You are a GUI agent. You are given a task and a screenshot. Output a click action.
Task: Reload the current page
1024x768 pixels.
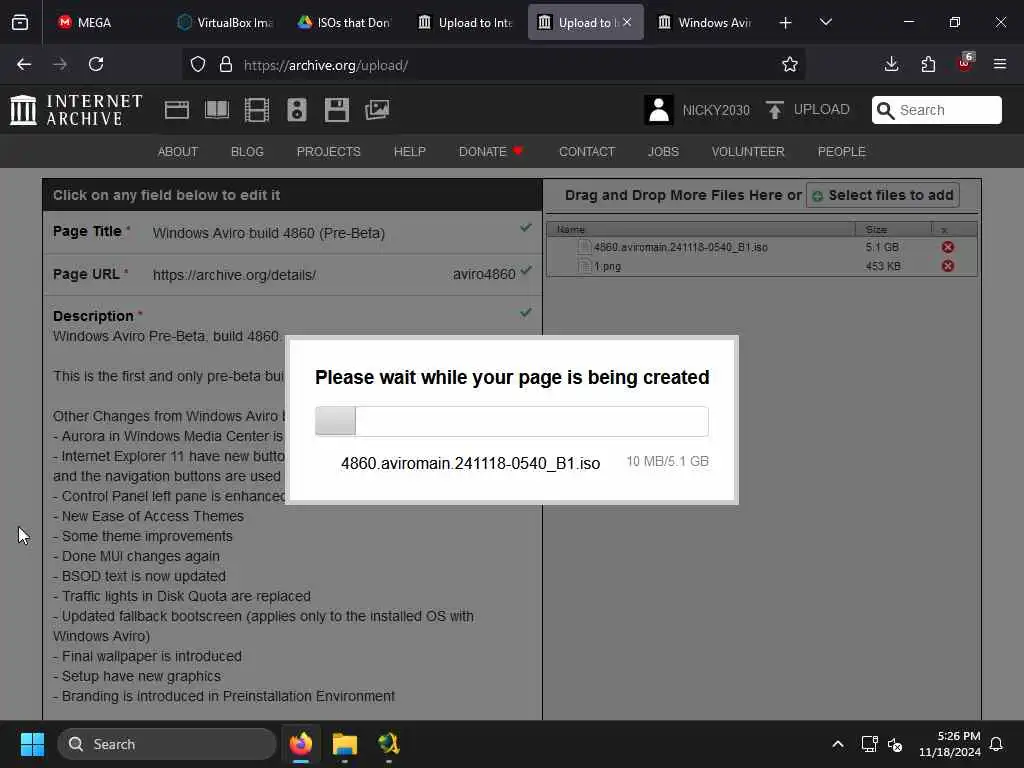(x=96, y=64)
